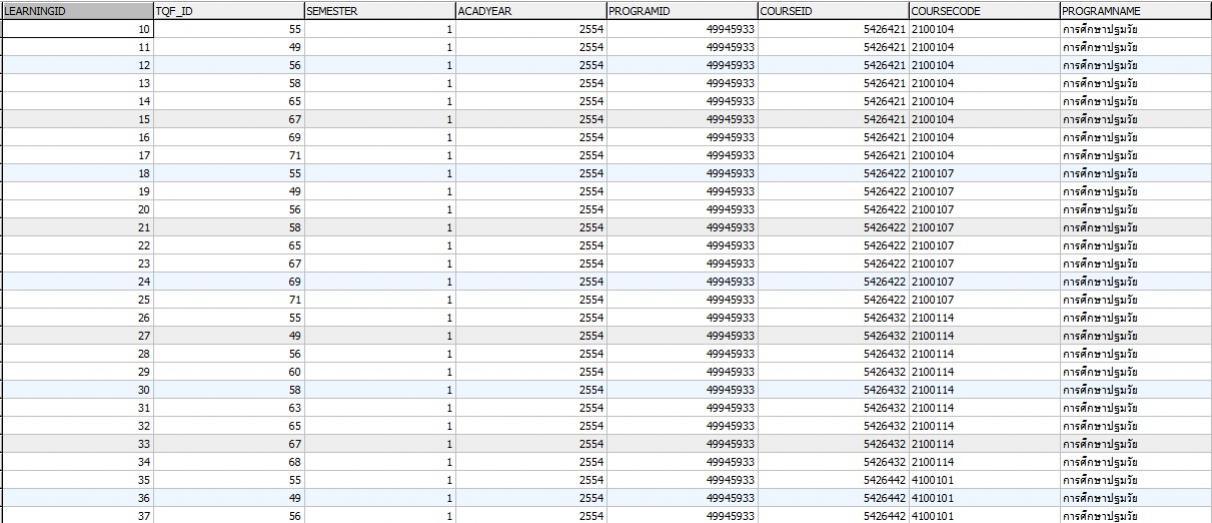Select LEARNINGID cell 36
Screen dimensions: 1212x523
coord(77,497)
